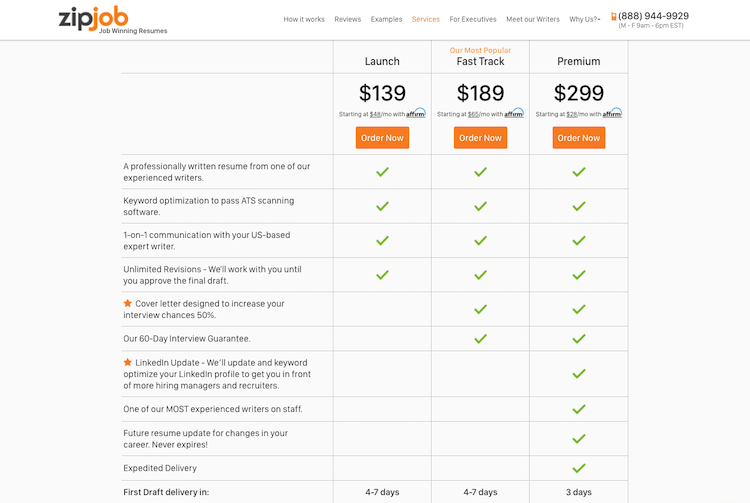
Task: Click the Affirm logo under $299
Action: [x=612, y=113]
